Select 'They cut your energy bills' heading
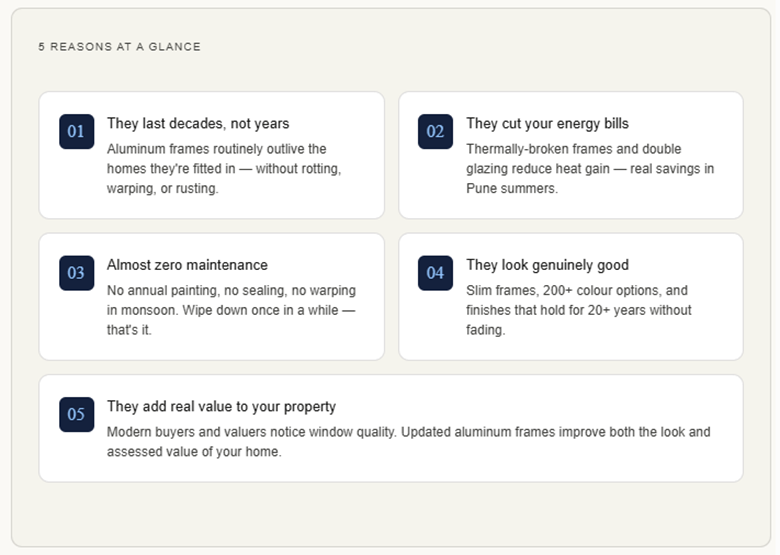780x555 pixels. tap(547, 124)
